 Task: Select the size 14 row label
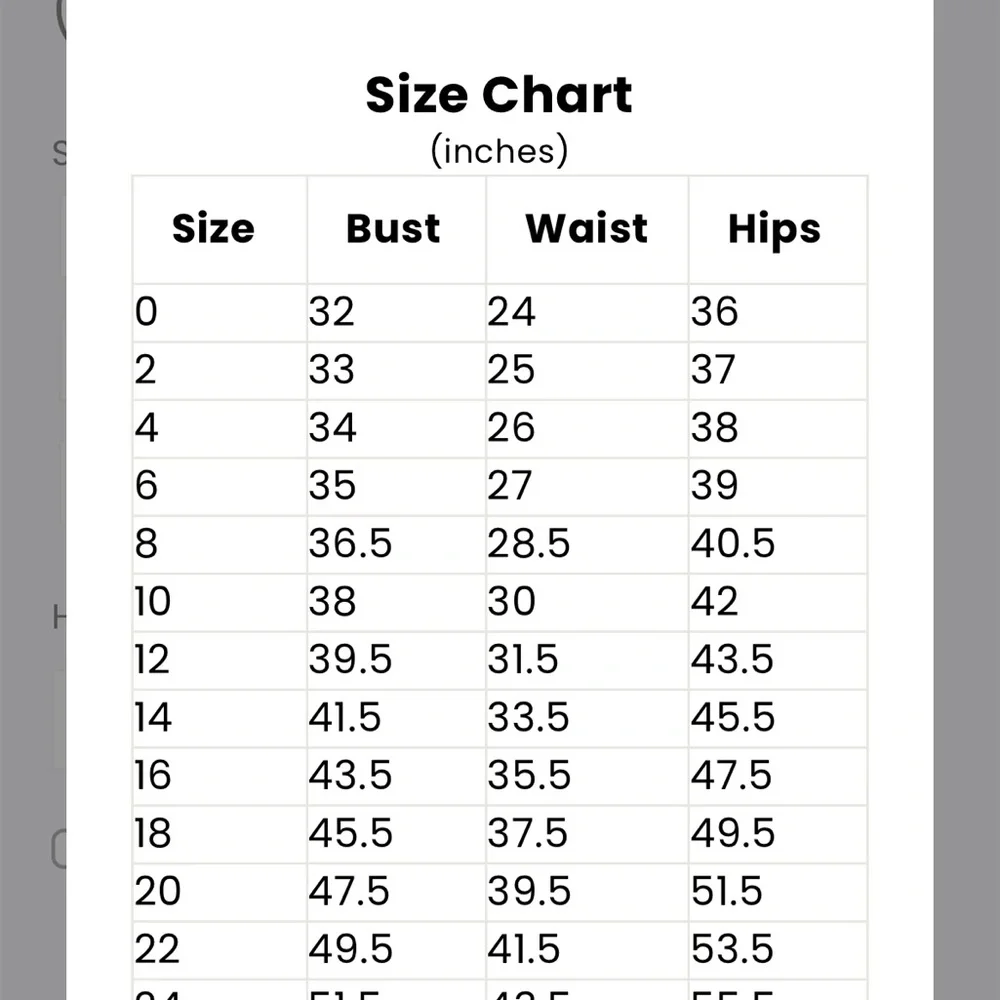point(153,717)
